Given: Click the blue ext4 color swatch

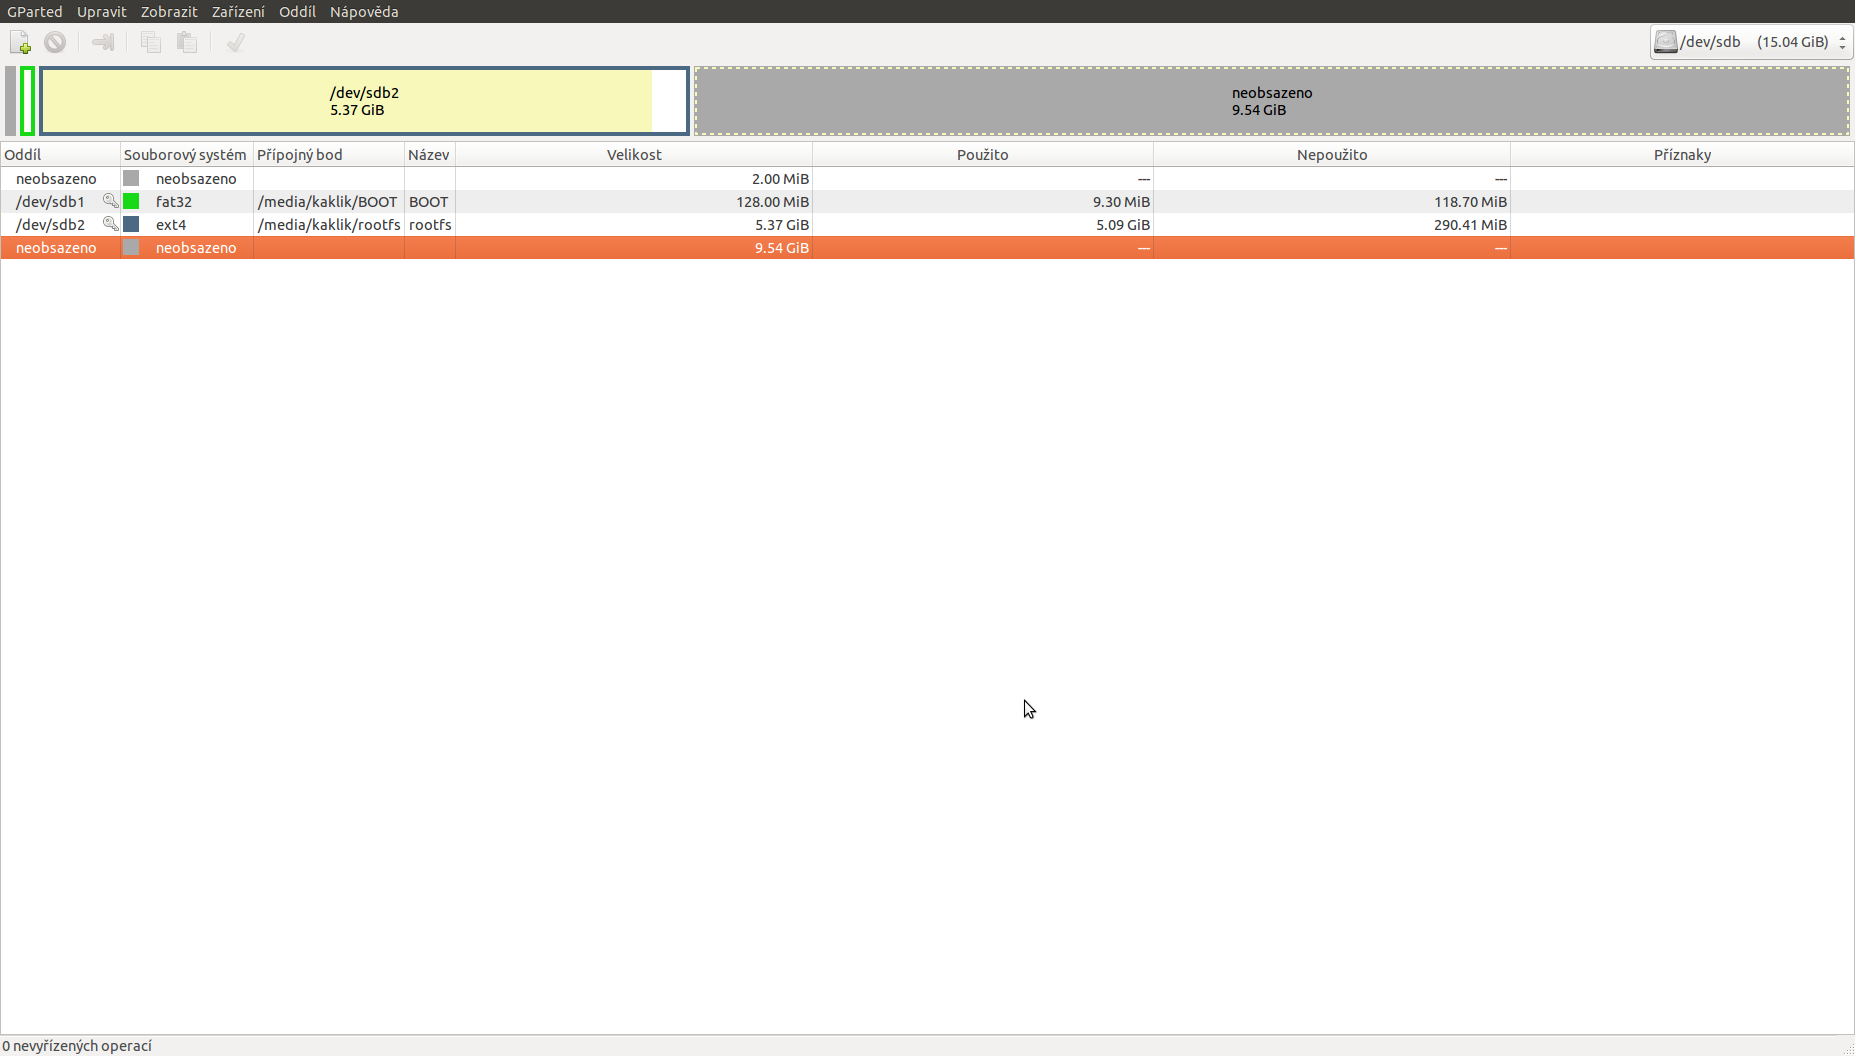Looking at the screenshot, I should (x=131, y=224).
